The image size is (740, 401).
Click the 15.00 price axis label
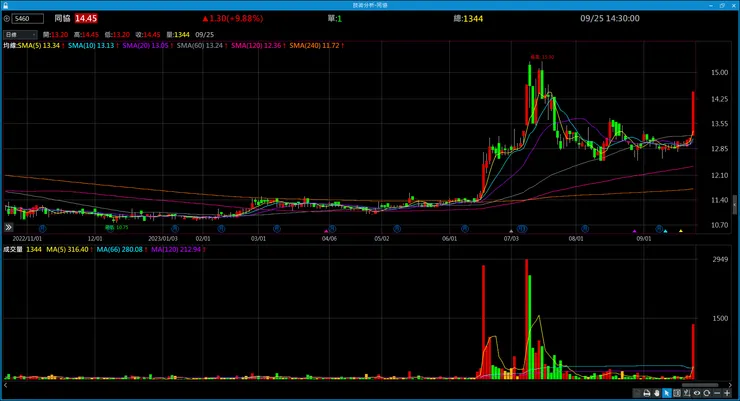coord(719,72)
